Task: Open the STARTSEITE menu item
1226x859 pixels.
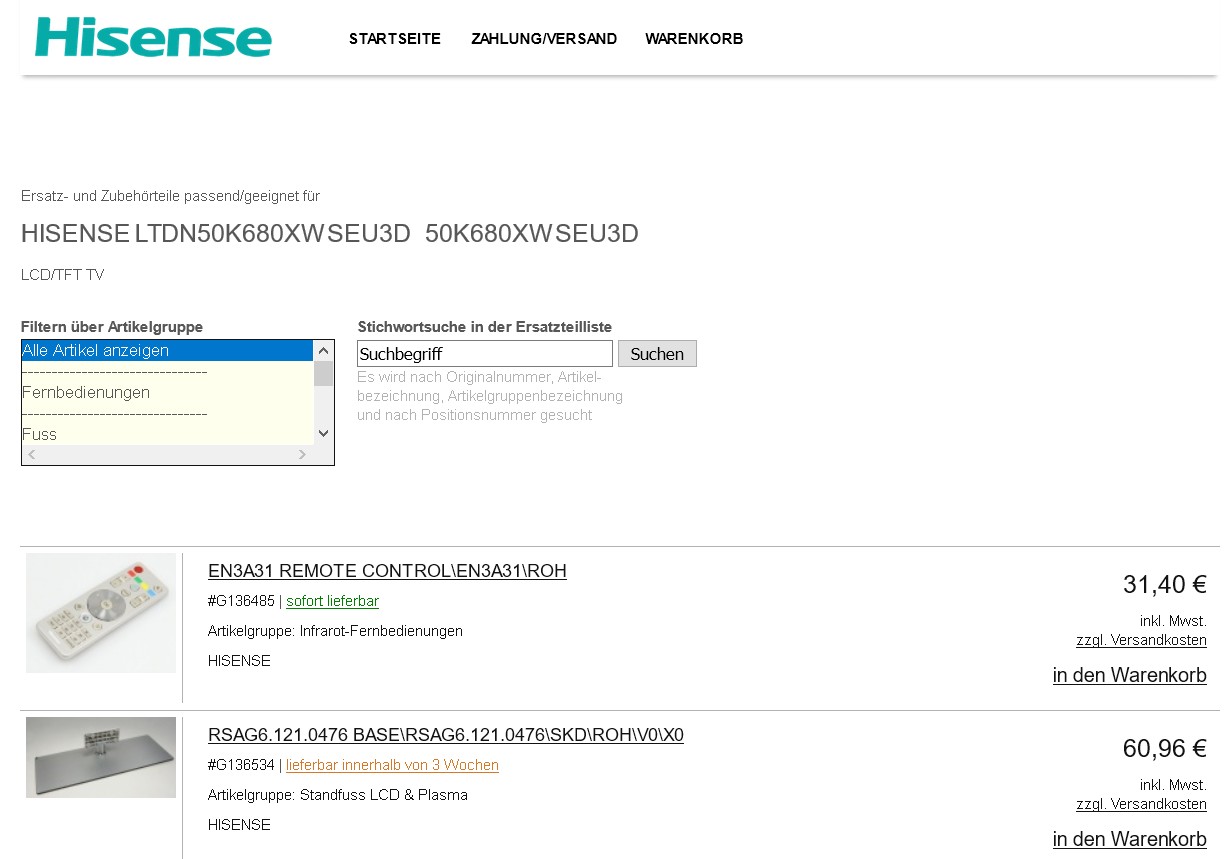Action: (395, 39)
